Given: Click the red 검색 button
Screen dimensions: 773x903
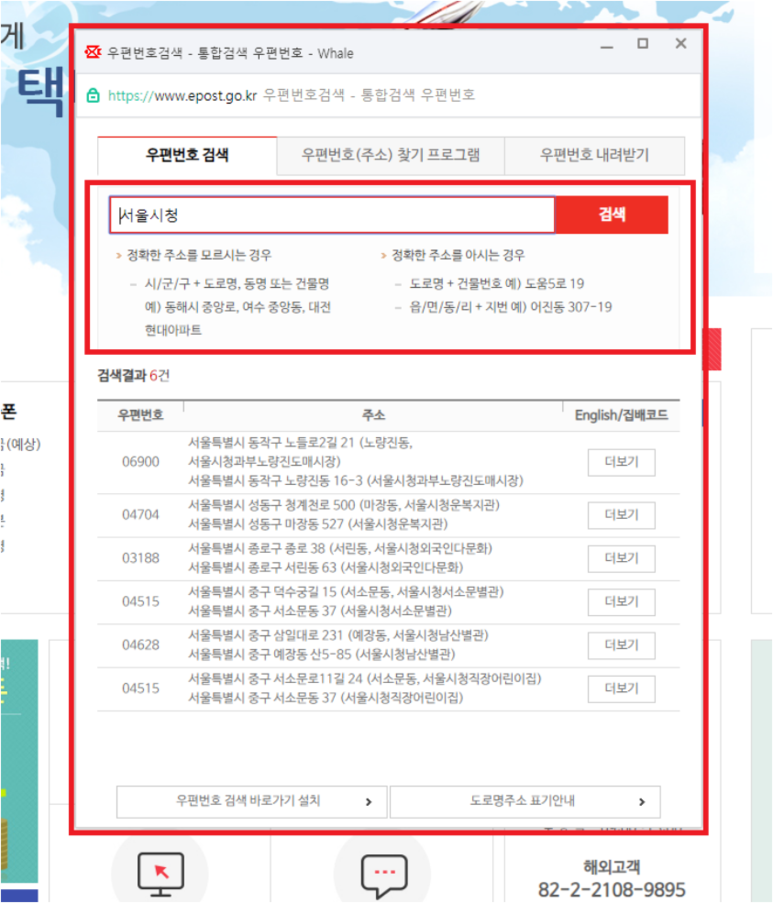Looking at the screenshot, I should pos(611,215).
